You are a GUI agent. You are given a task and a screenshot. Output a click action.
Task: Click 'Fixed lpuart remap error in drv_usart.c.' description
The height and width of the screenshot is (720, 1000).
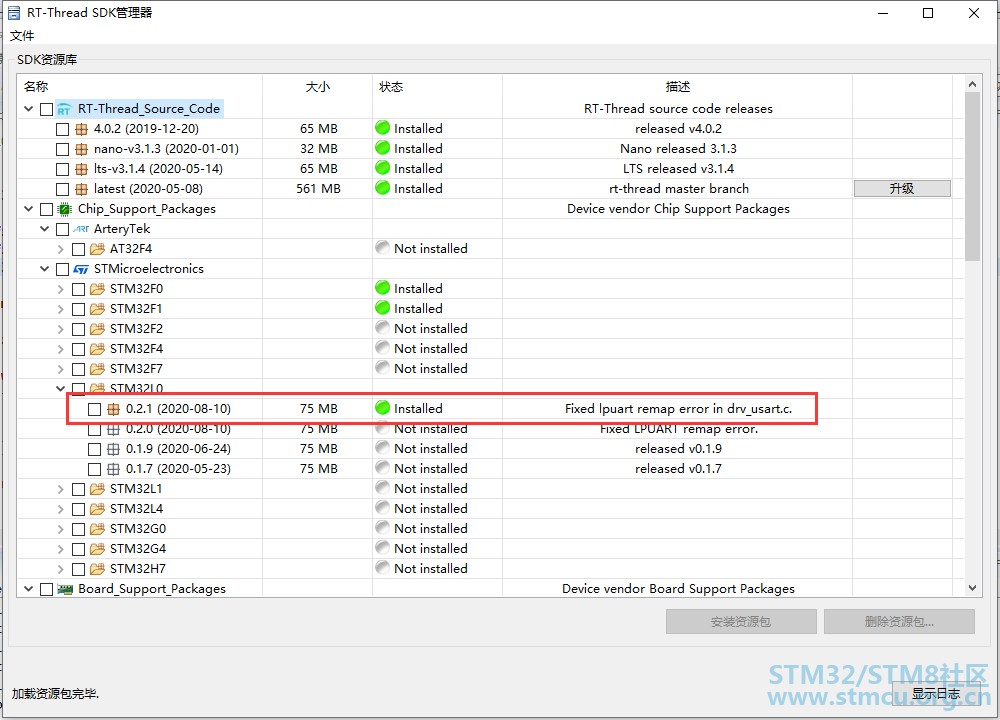(x=679, y=409)
